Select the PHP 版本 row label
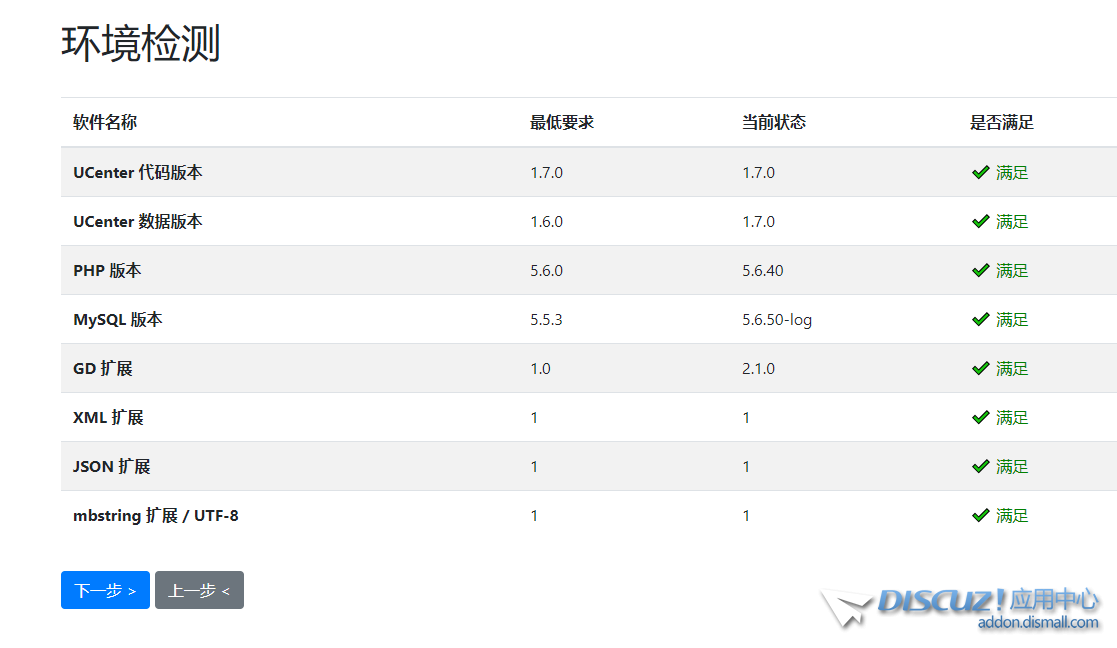Screen dimensions: 1117x648 [107, 271]
